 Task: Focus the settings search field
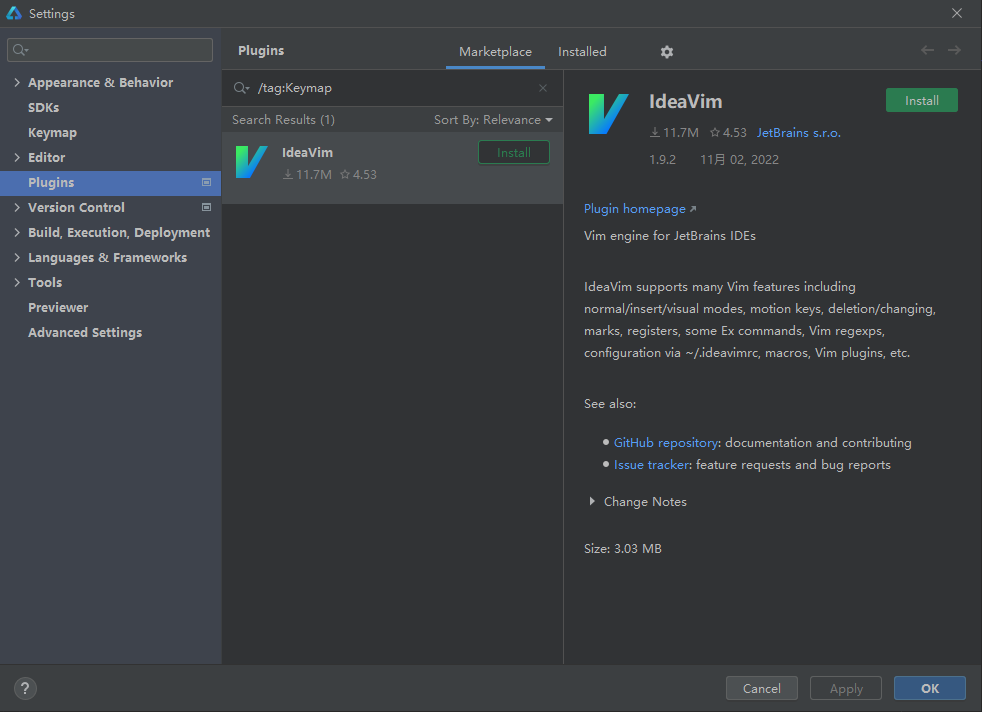point(110,50)
